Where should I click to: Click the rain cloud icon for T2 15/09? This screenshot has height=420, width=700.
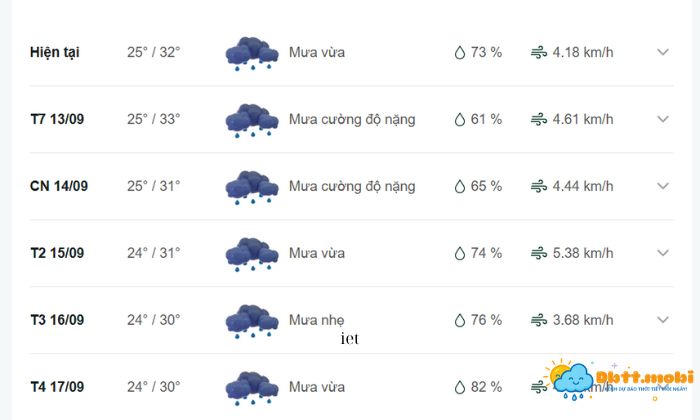[x=251, y=253]
